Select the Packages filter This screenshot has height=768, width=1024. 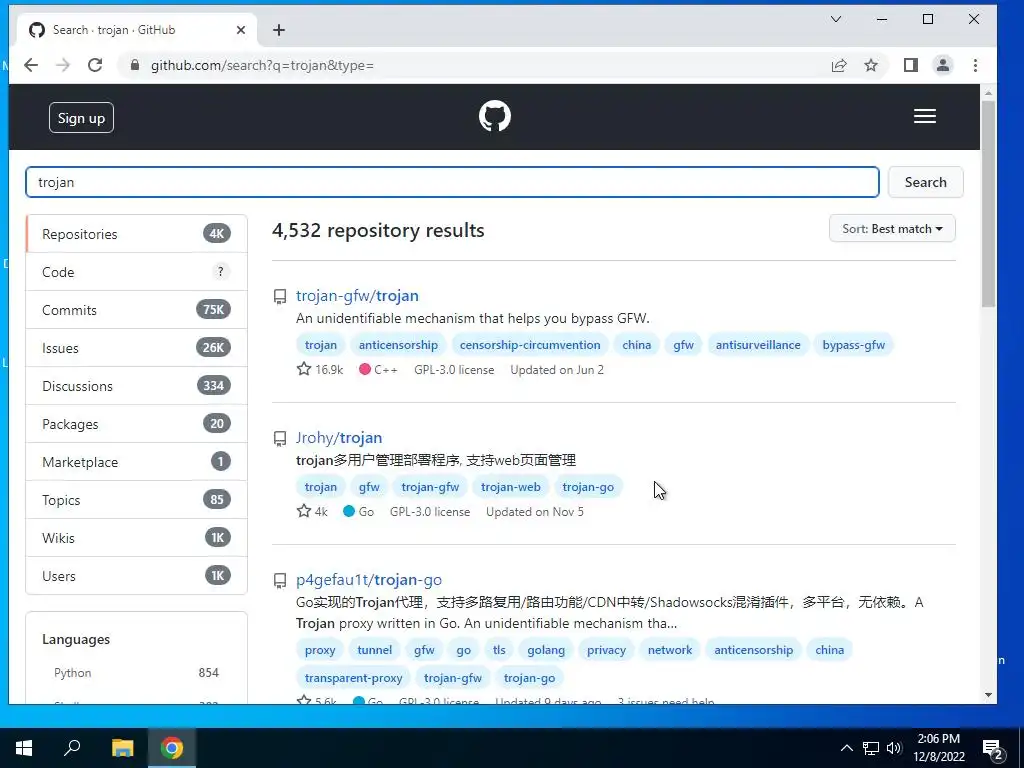pyautogui.click(x=136, y=424)
